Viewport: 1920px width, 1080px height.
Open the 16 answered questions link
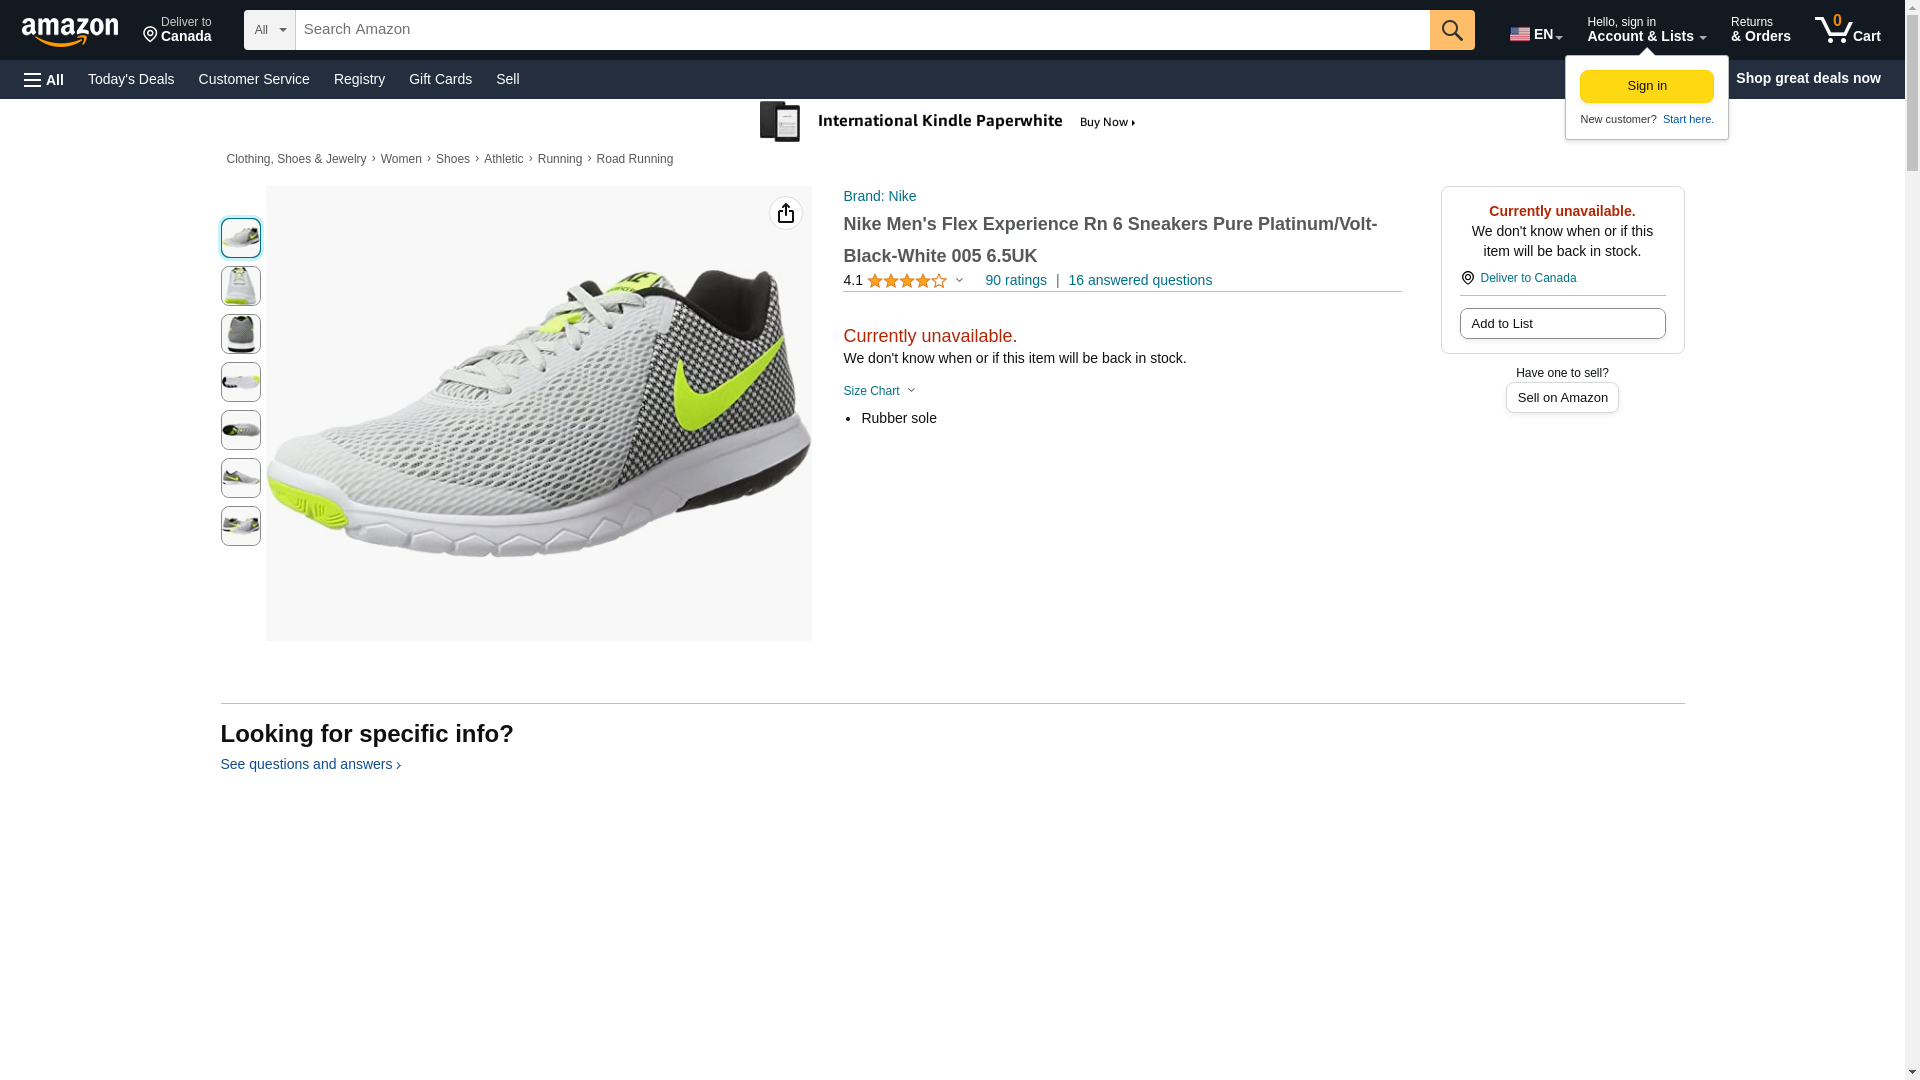(x=1139, y=280)
